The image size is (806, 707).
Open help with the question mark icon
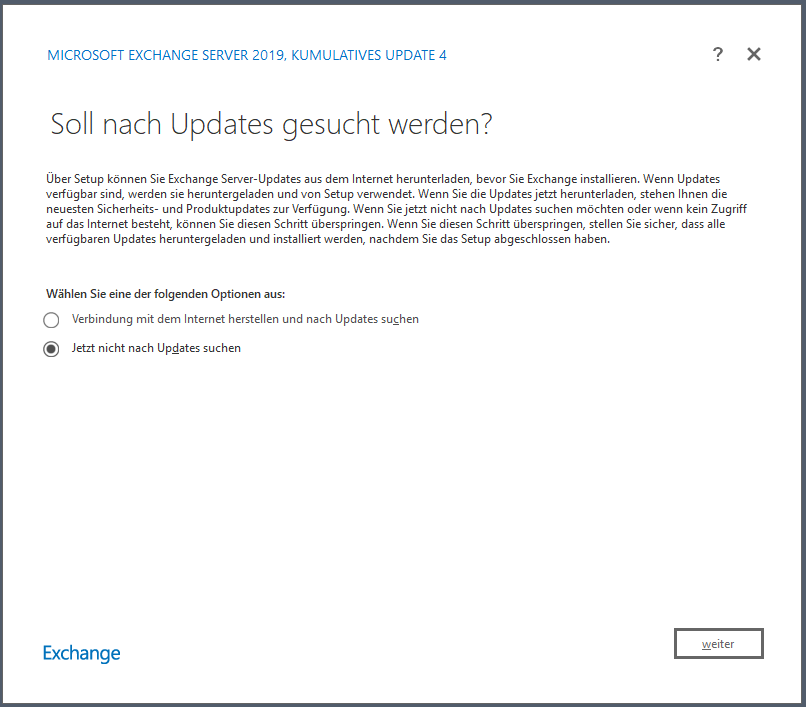click(718, 54)
